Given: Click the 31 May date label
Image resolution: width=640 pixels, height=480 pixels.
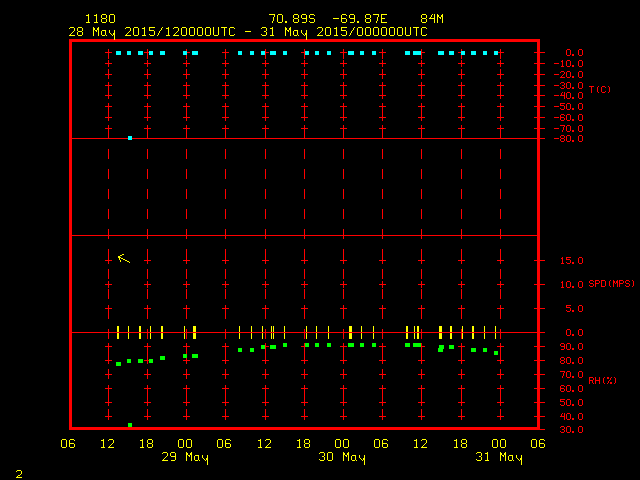Looking at the screenshot, I should point(499,457).
